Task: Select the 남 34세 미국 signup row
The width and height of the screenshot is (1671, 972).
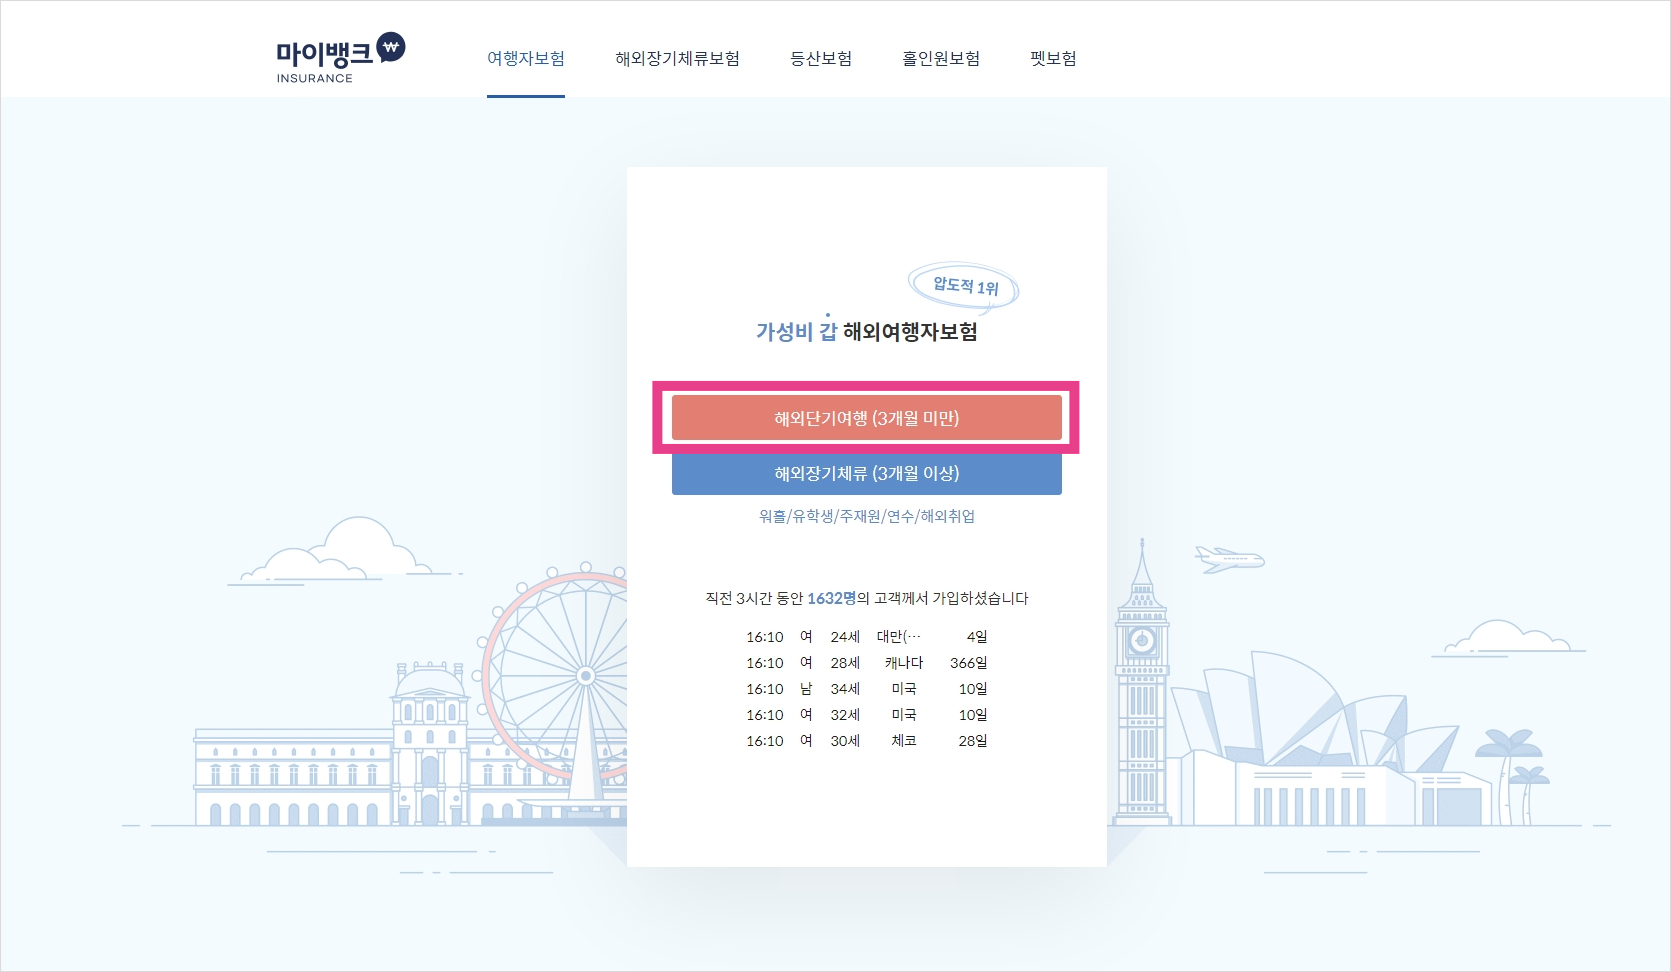Action: 866,688
